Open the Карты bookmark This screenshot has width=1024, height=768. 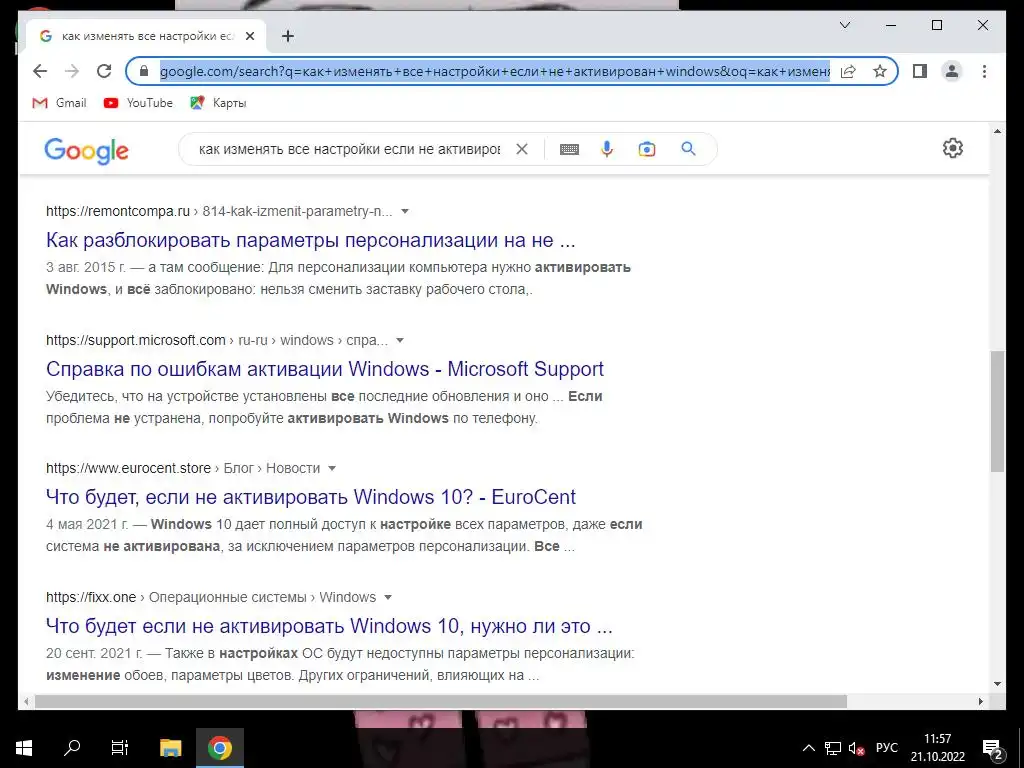point(218,103)
